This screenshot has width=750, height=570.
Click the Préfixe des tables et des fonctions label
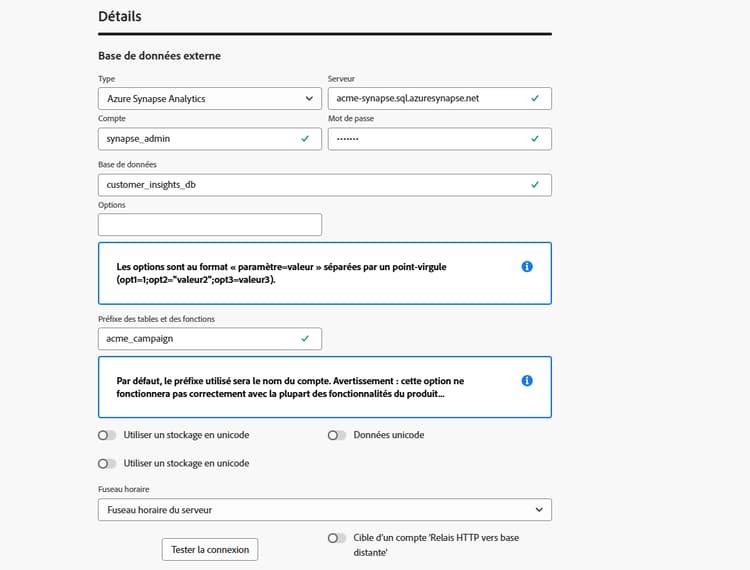point(156,319)
